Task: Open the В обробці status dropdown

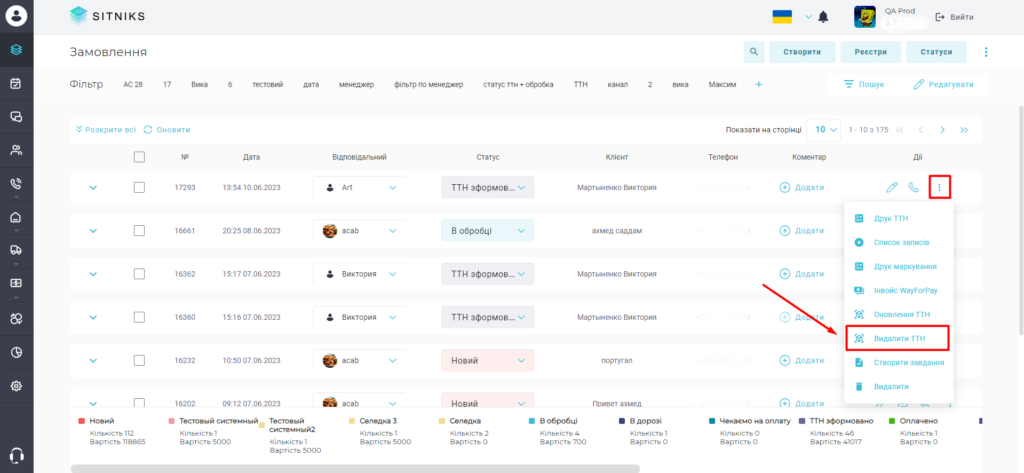Action: [x=487, y=231]
